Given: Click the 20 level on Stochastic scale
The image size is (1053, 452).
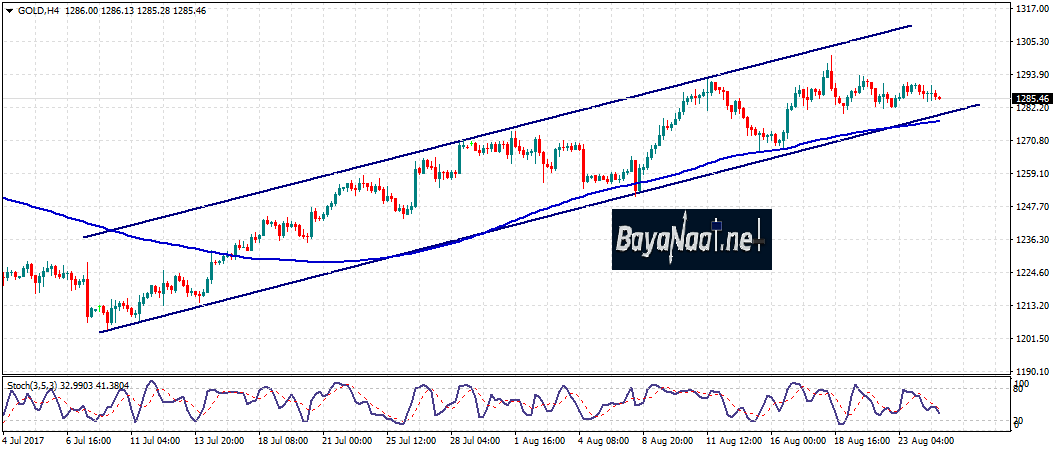Looking at the screenshot, I should [1020, 420].
